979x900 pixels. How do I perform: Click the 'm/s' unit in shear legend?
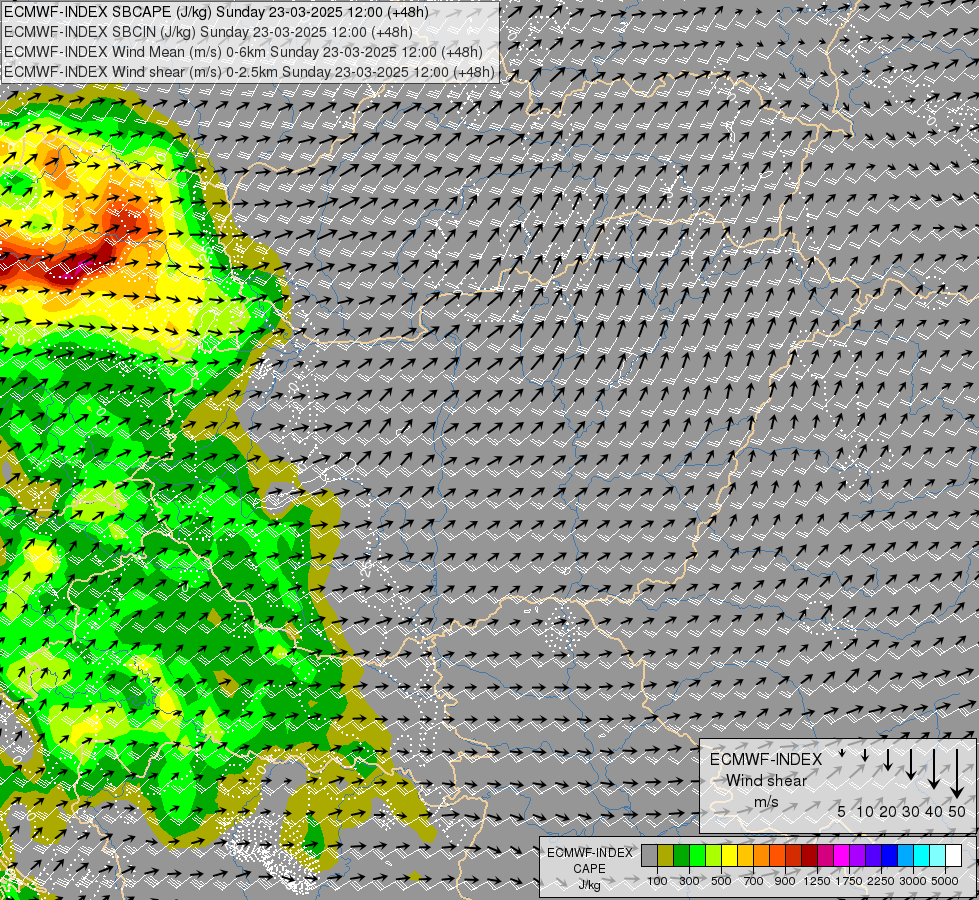point(766,802)
